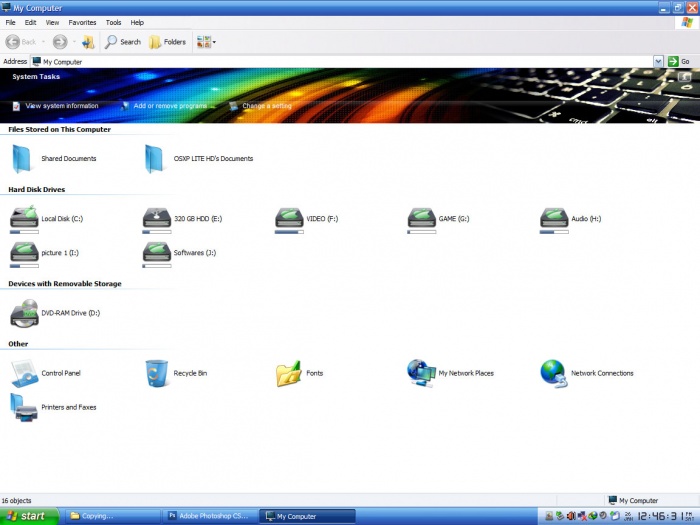Click Add or remove programs link
The height and width of the screenshot is (525, 700).
[x=170, y=106]
